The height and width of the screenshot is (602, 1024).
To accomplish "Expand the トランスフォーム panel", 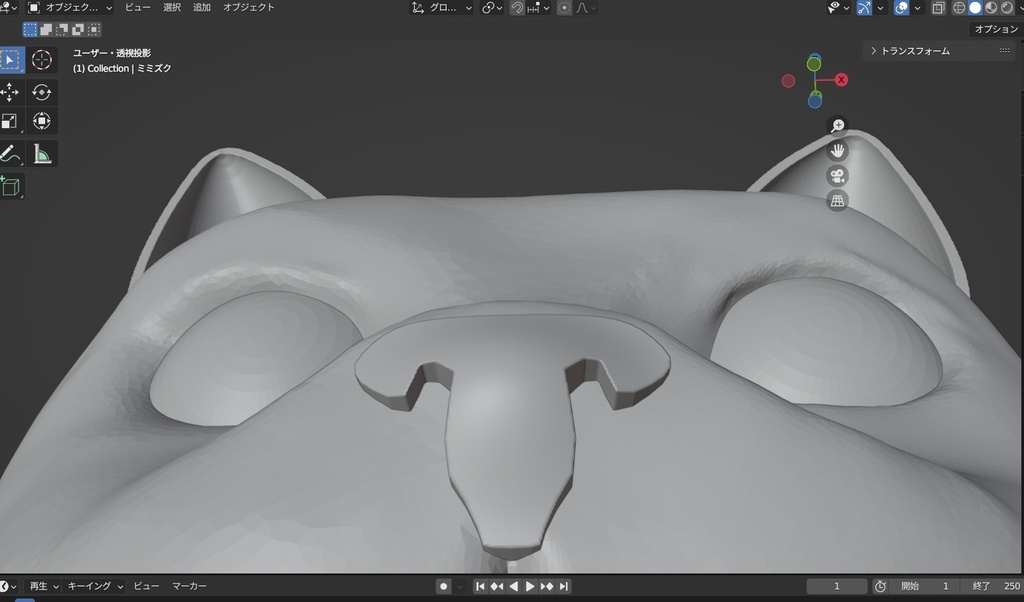I will [x=940, y=51].
